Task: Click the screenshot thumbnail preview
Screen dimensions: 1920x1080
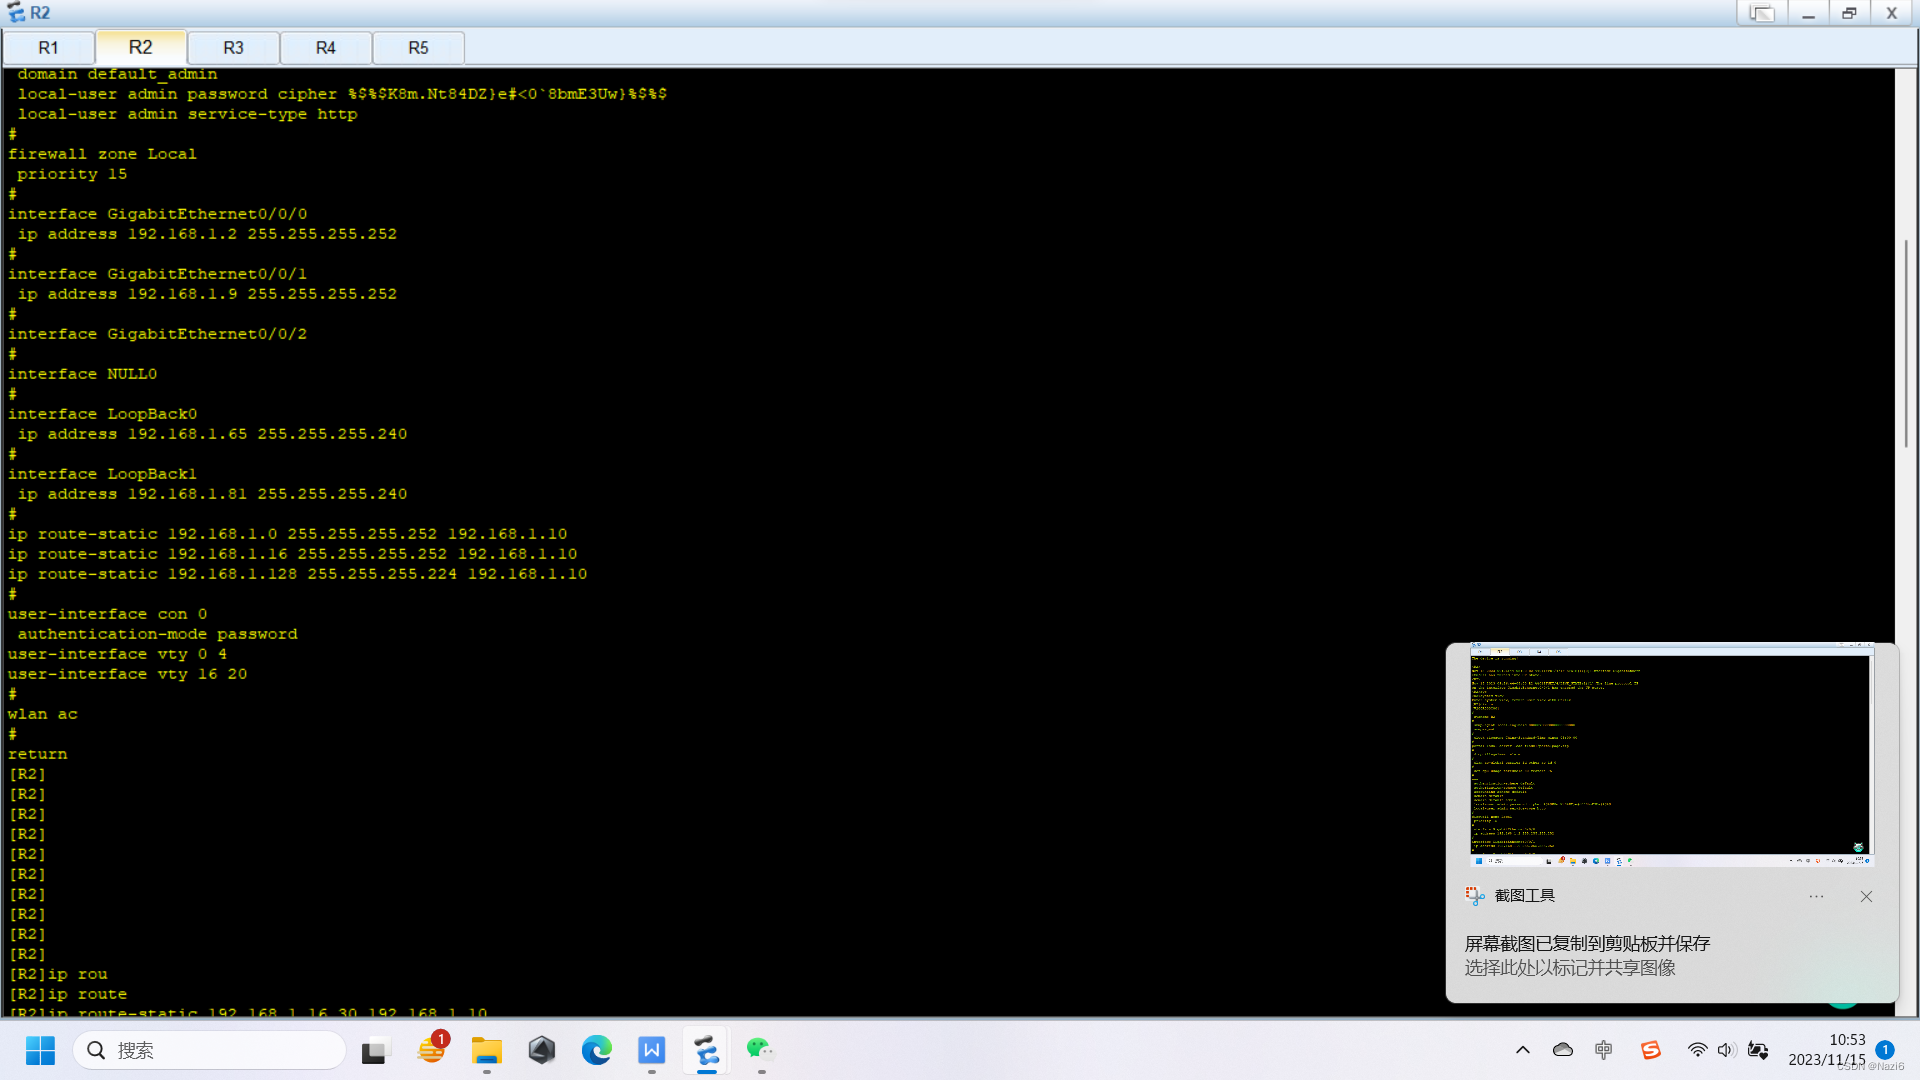Action: point(1670,756)
